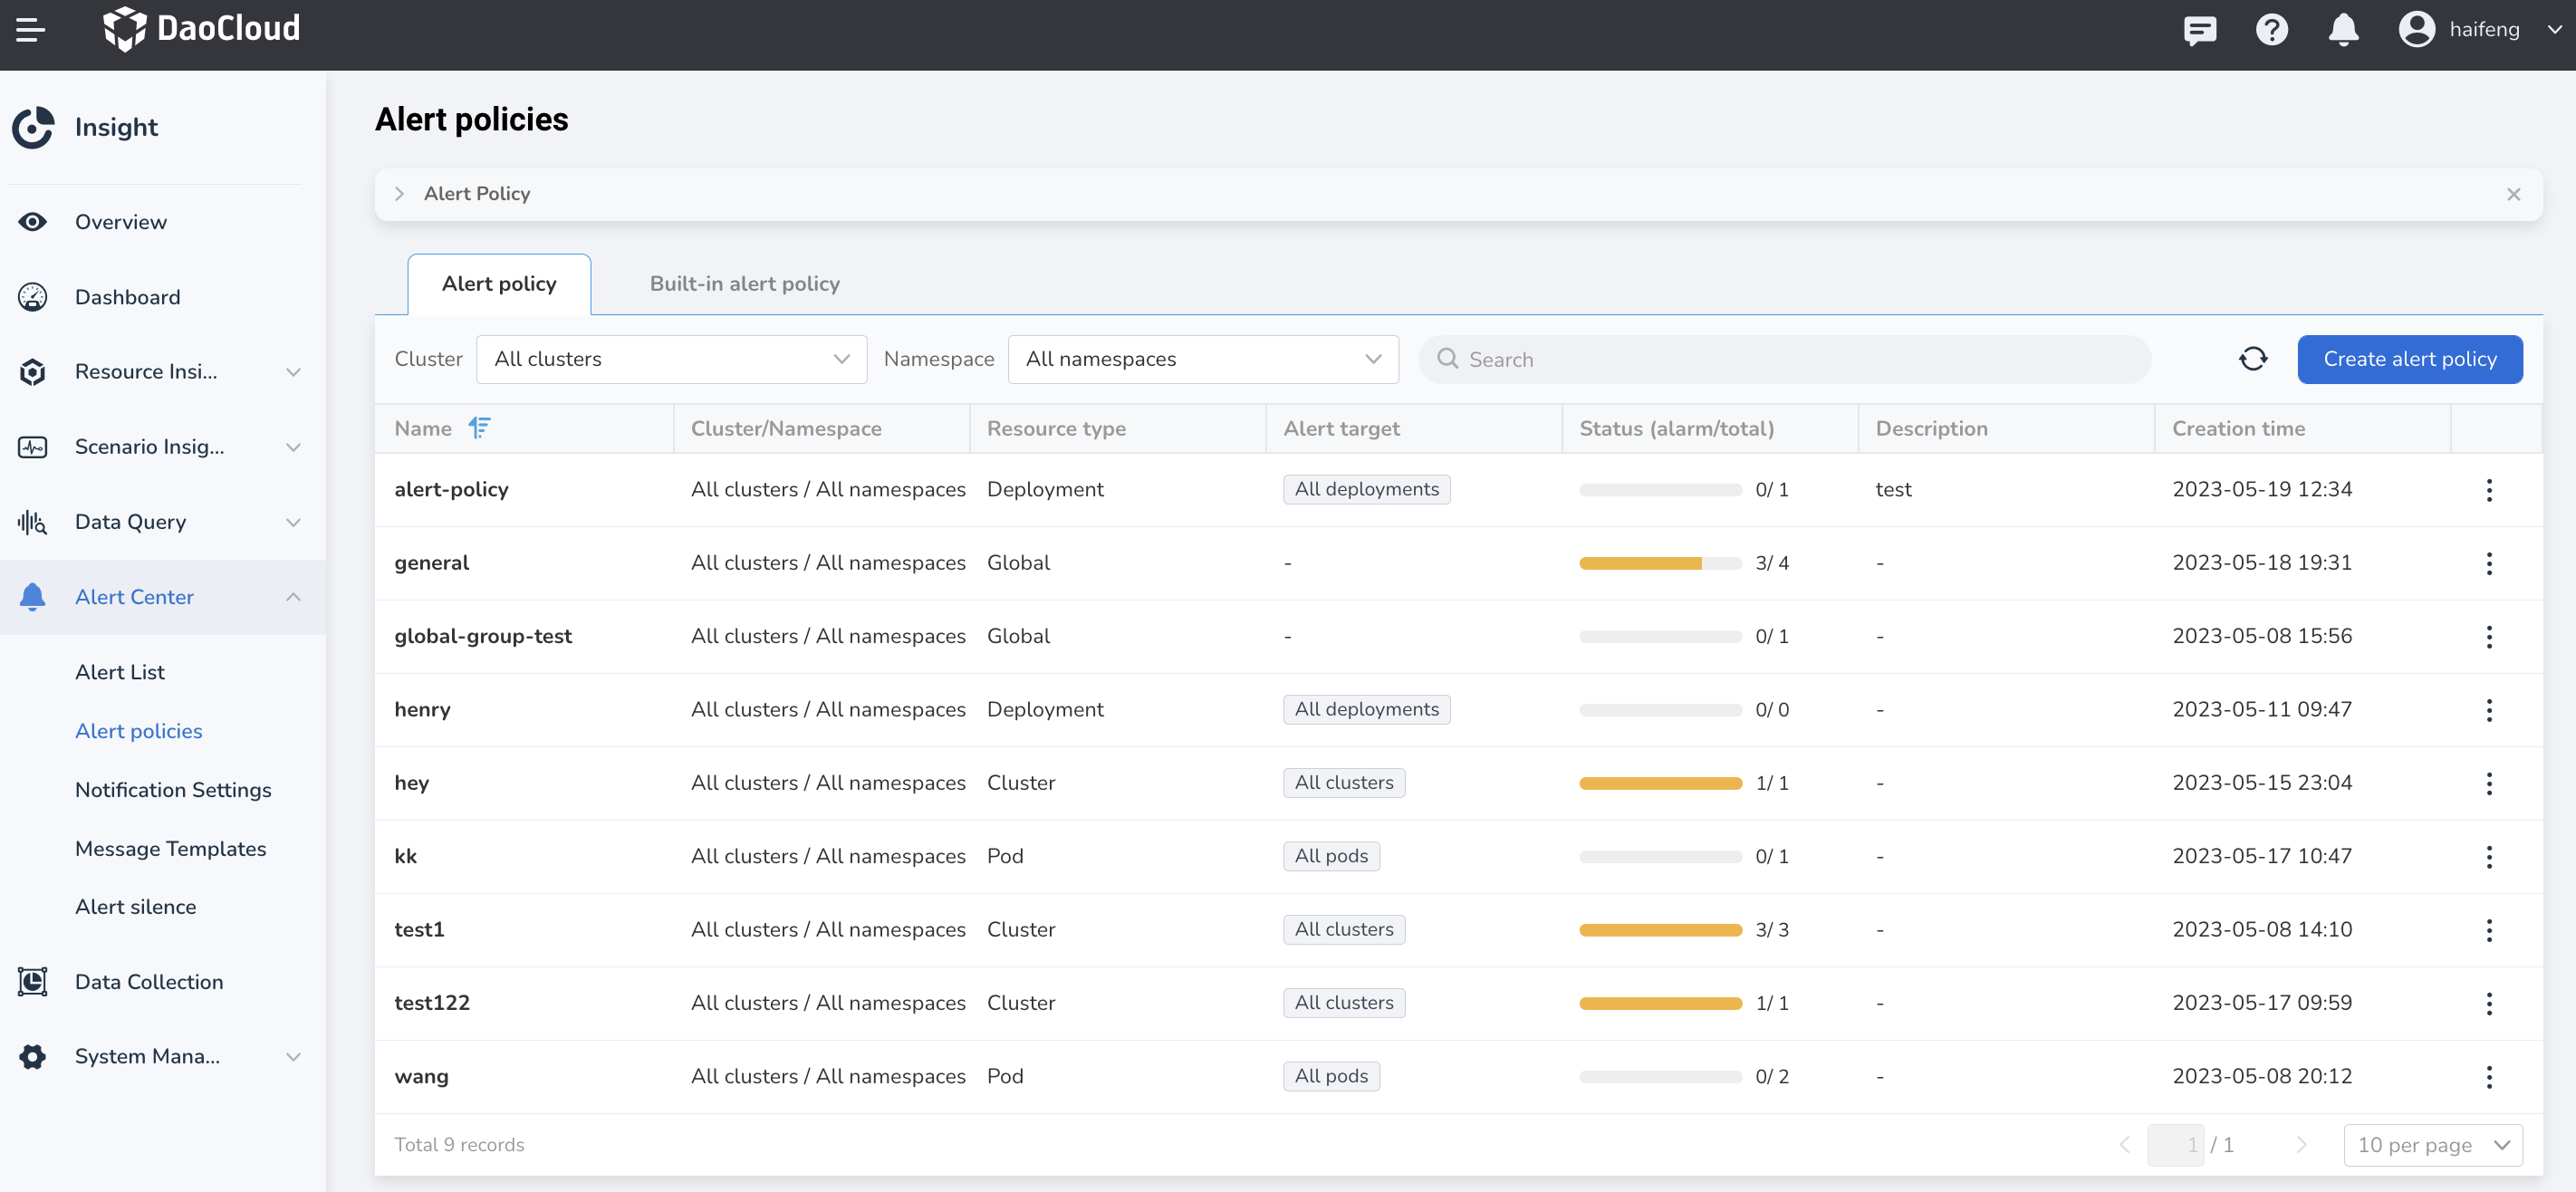Click the haifeng user avatar icon
The image size is (2576, 1192).
[x=2416, y=30]
